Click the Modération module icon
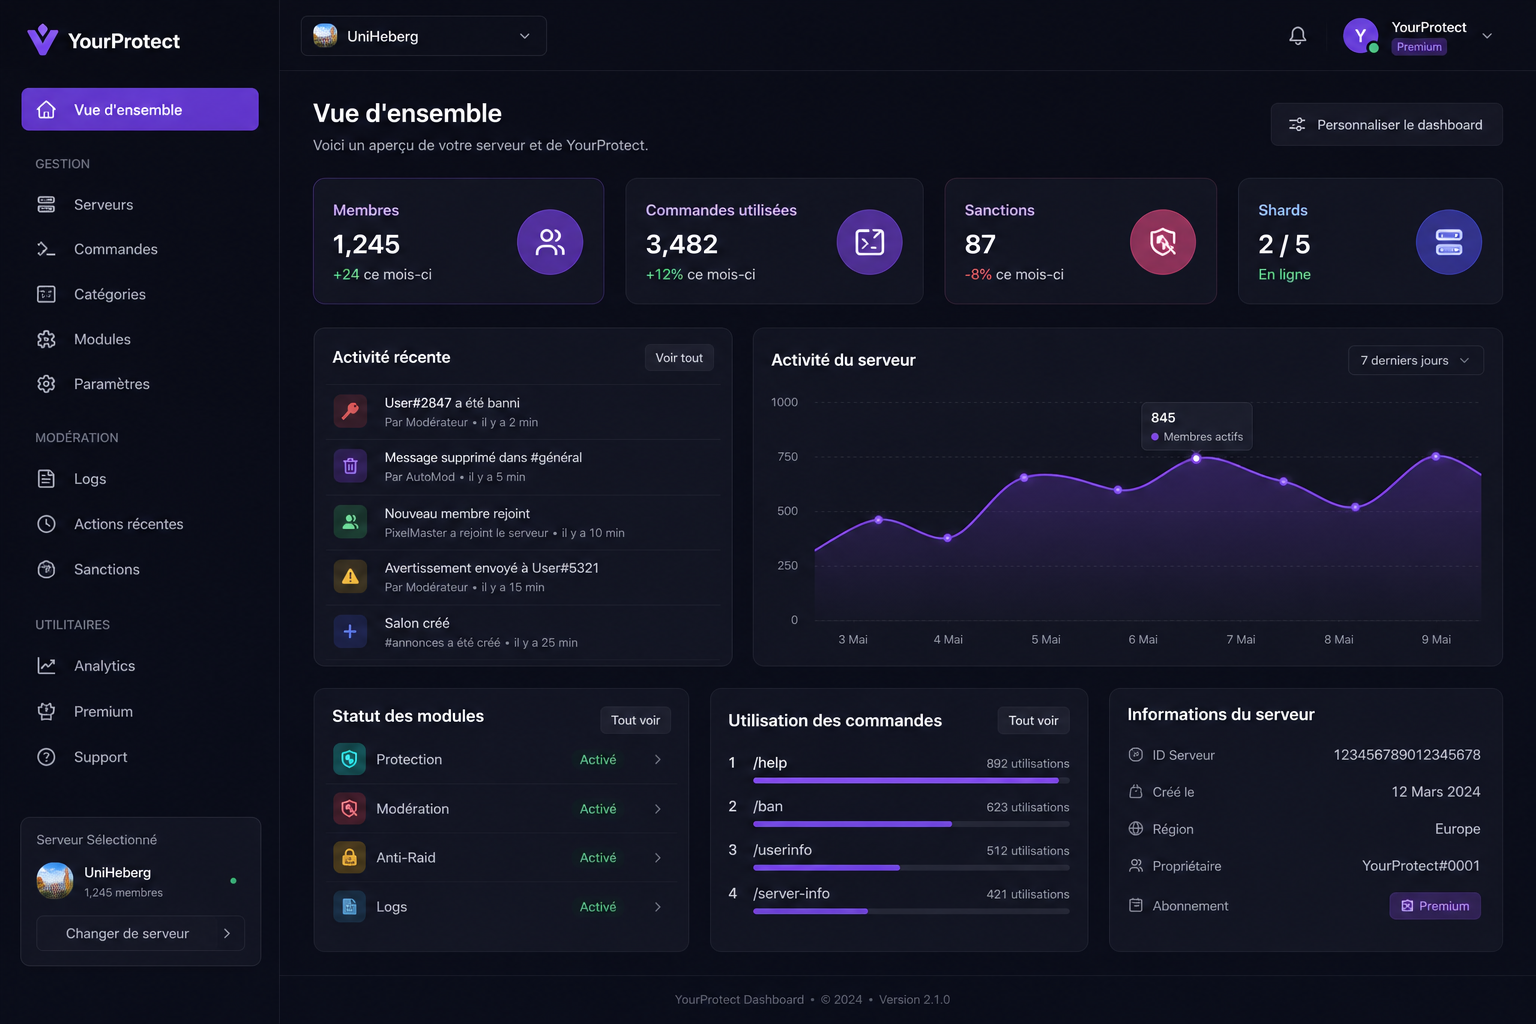The height and width of the screenshot is (1024, 1536). [x=349, y=808]
